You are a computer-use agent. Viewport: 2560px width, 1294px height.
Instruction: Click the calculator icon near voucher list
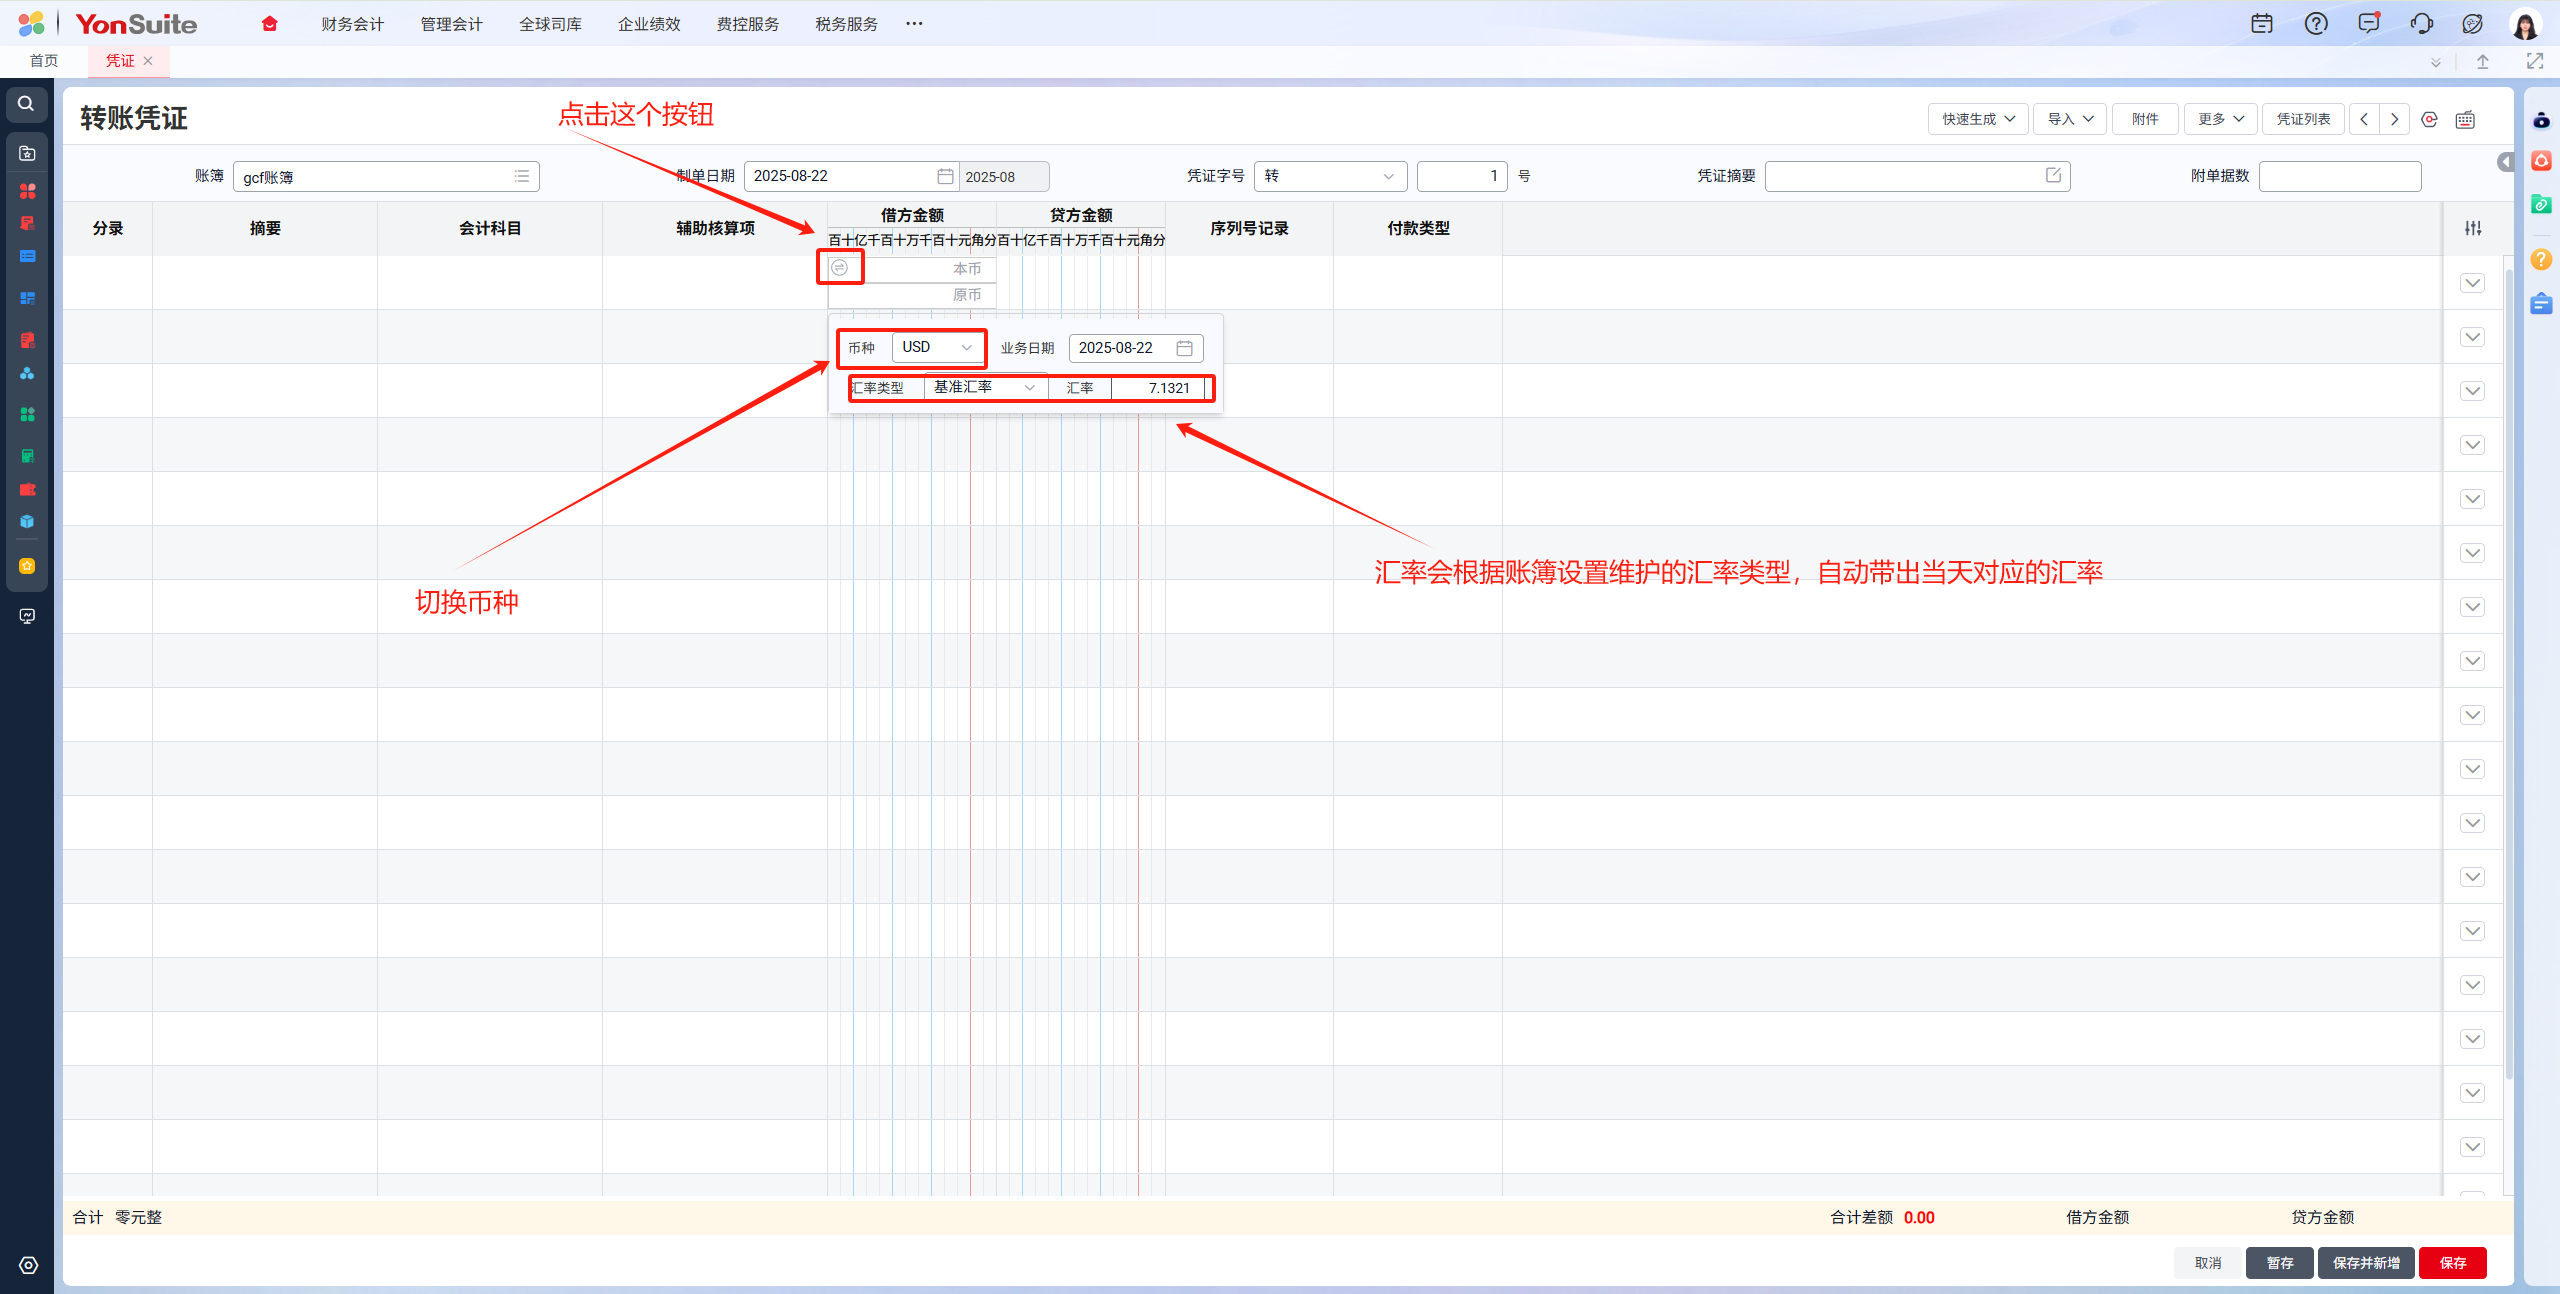point(2465,120)
